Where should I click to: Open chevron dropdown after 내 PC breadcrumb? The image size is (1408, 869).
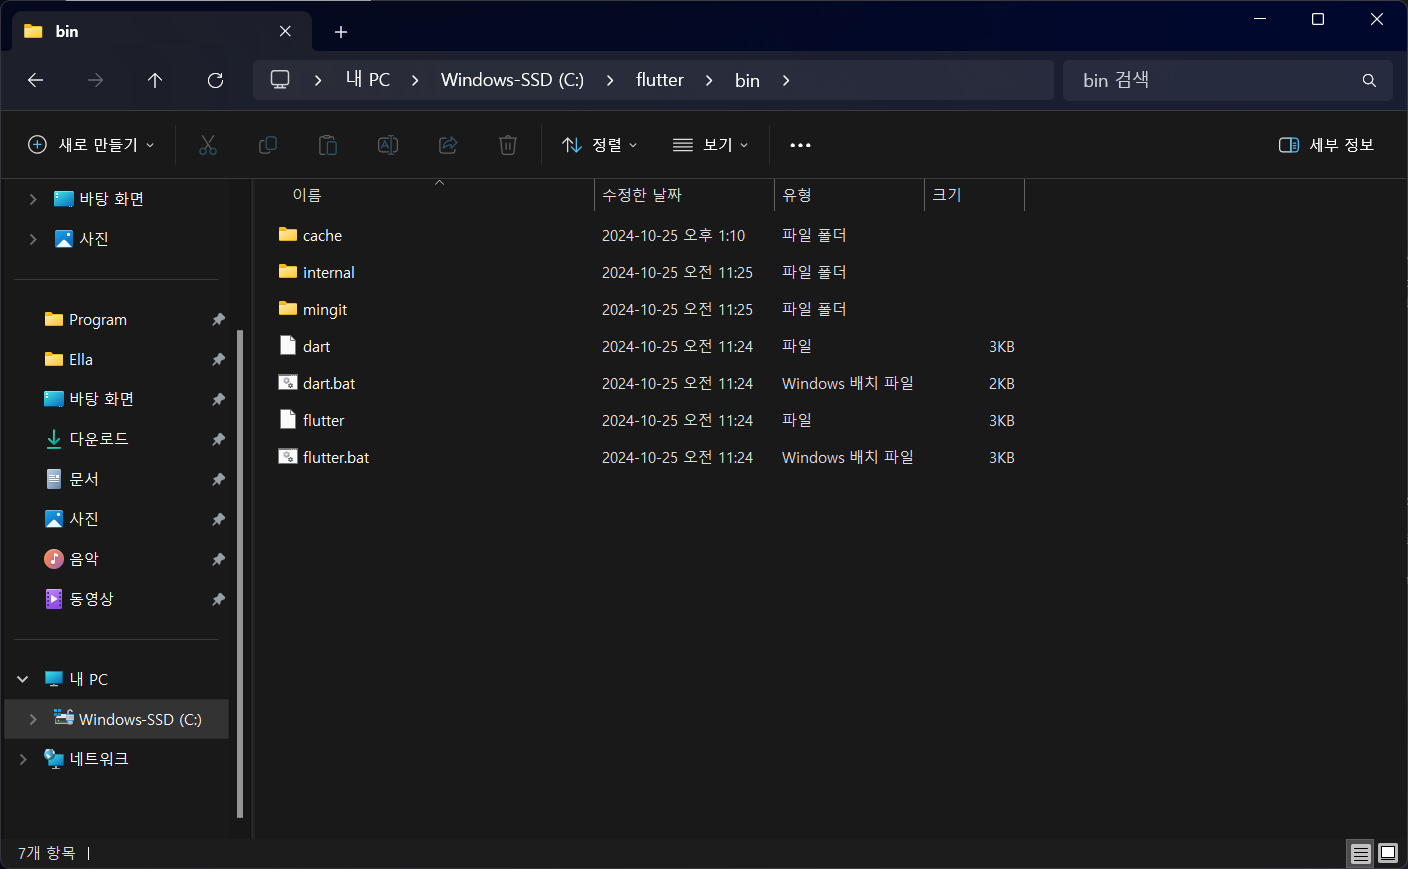click(415, 80)
